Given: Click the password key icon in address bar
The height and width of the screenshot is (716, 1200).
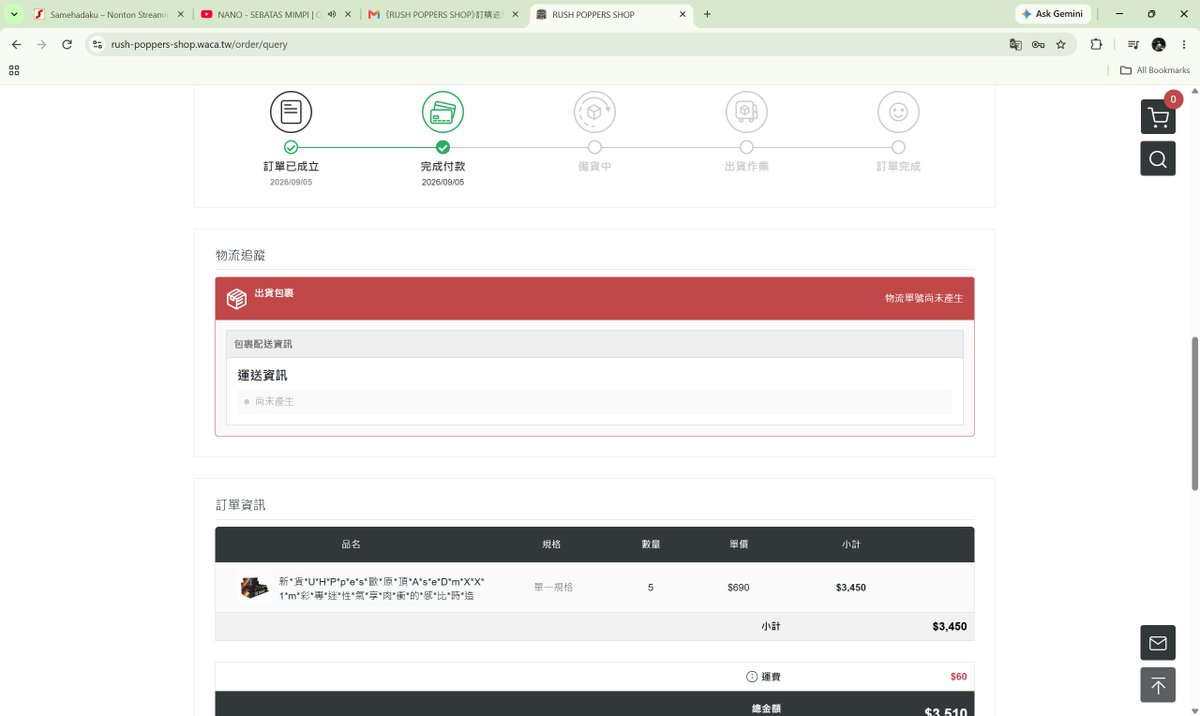Looking at the screenshot, I should tap(1038, 44).
